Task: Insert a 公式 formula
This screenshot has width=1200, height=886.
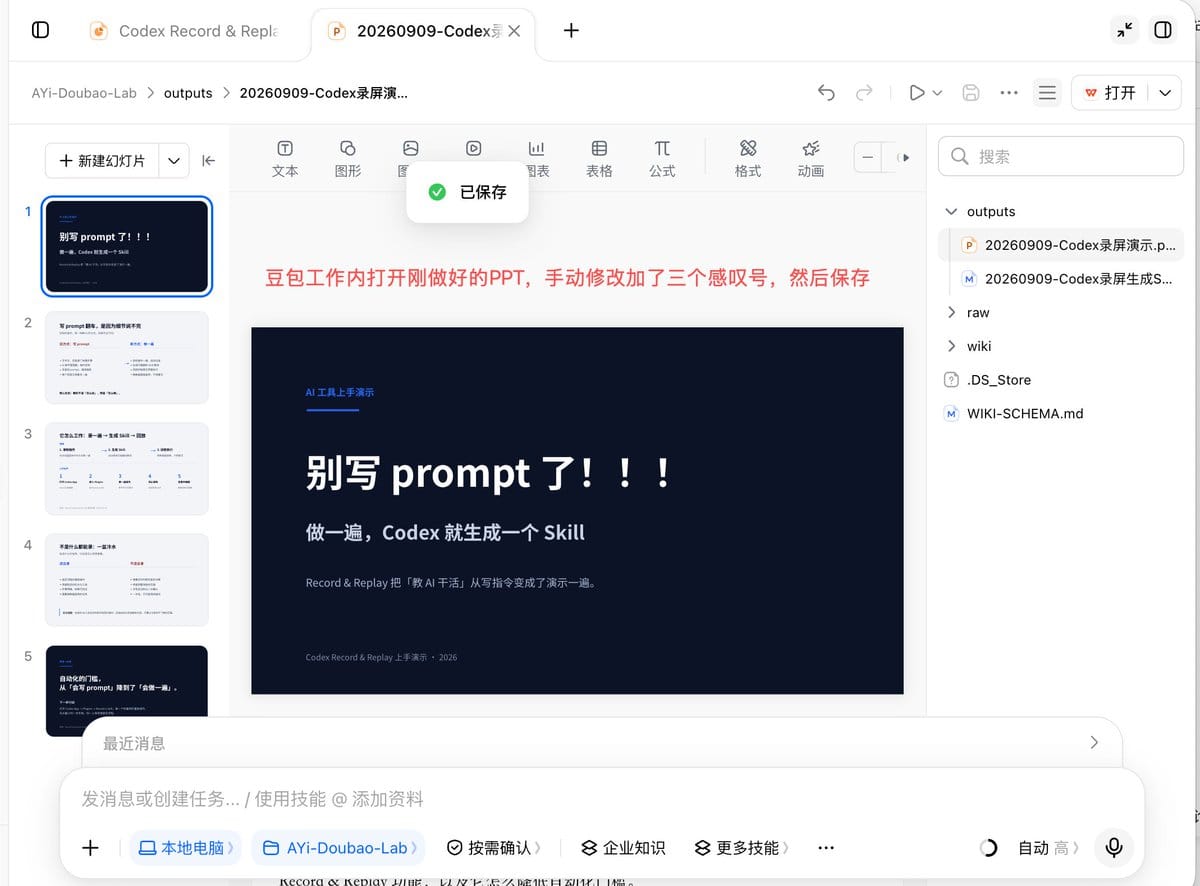Action: [x=662, y=159]
